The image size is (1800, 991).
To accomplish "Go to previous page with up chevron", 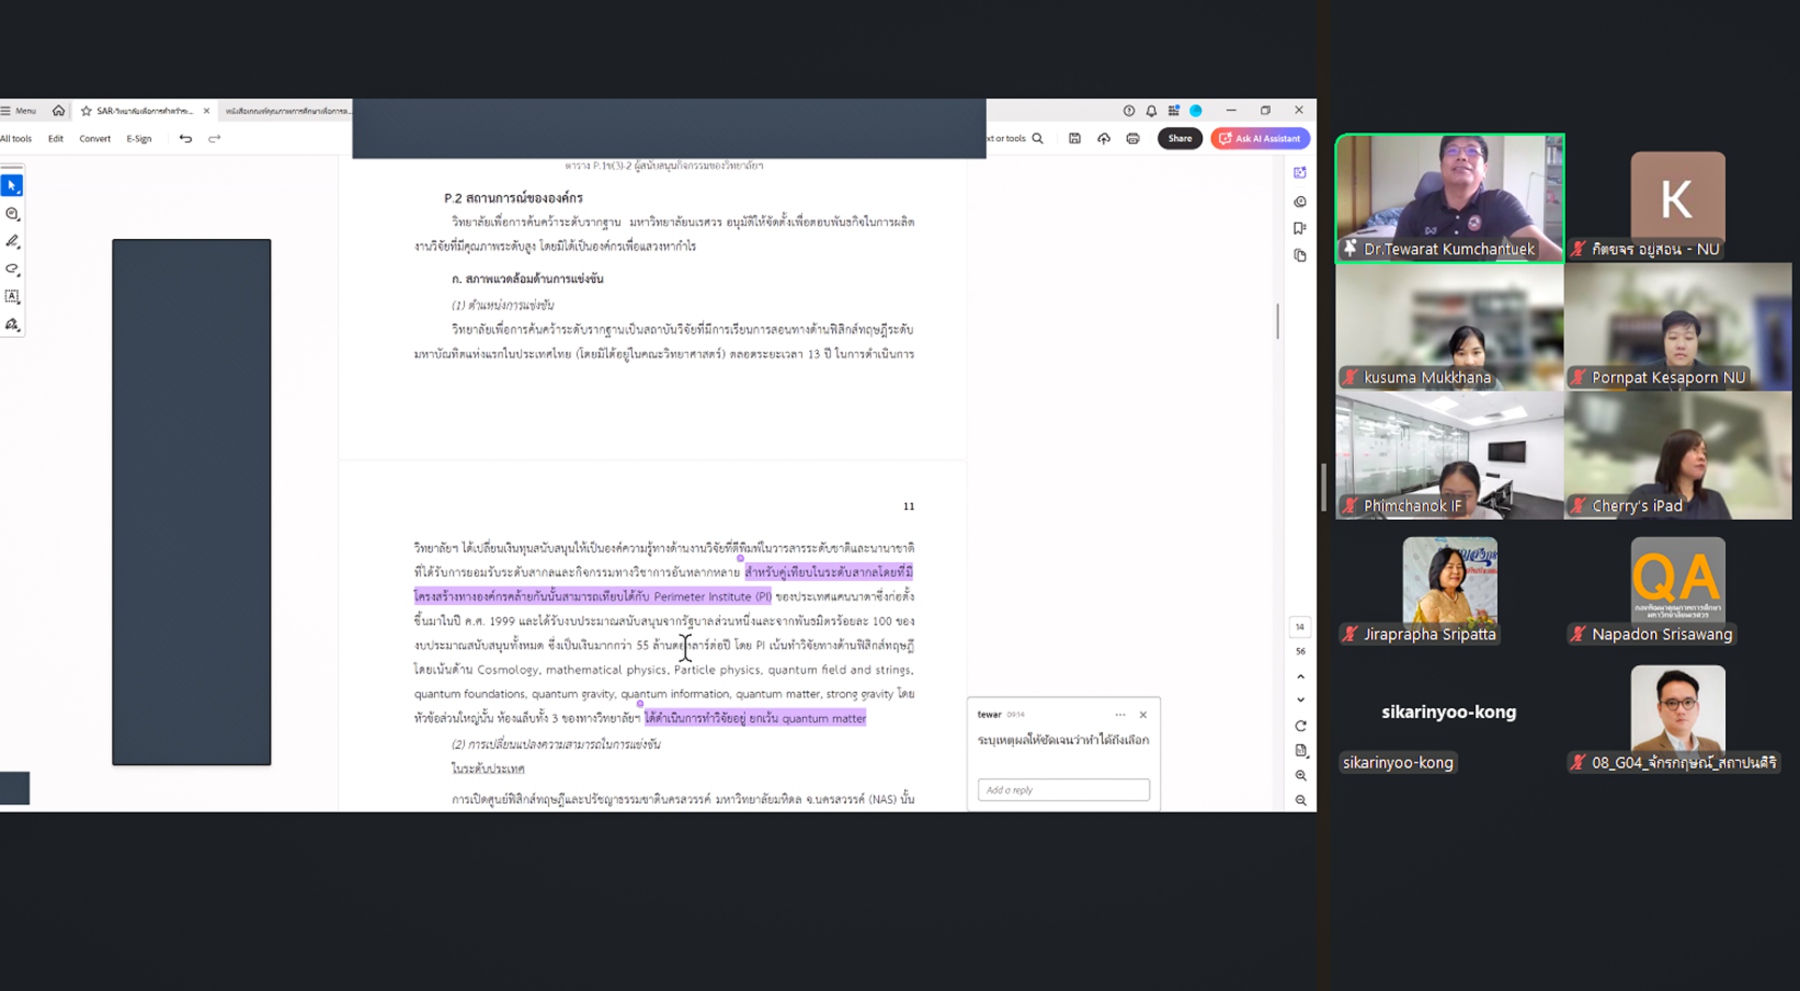I will [1300, 677].
